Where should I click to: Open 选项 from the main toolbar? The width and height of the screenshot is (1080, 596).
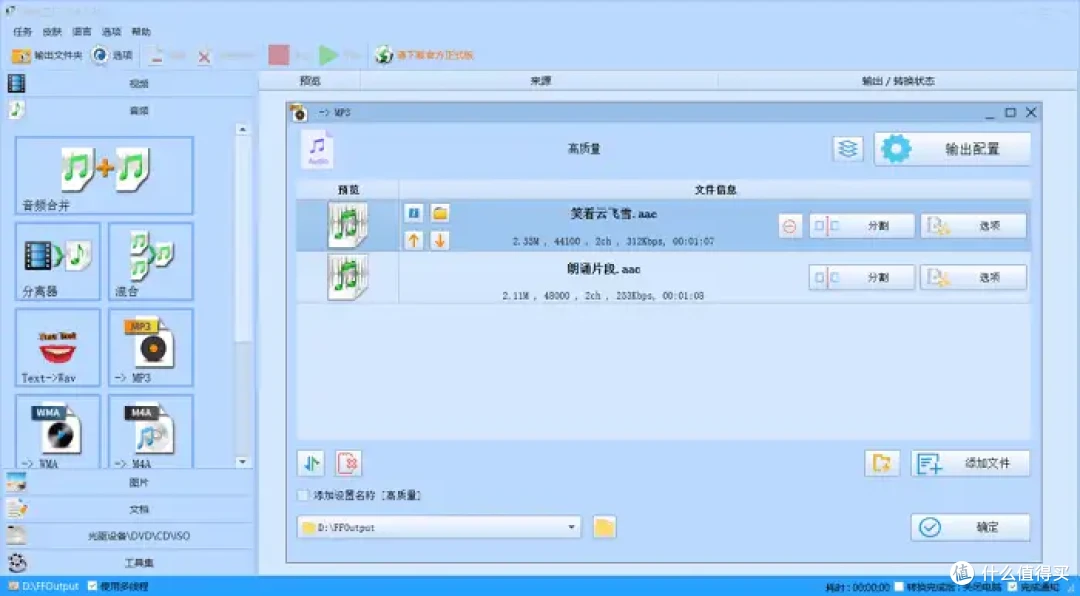tap(112, 55)
